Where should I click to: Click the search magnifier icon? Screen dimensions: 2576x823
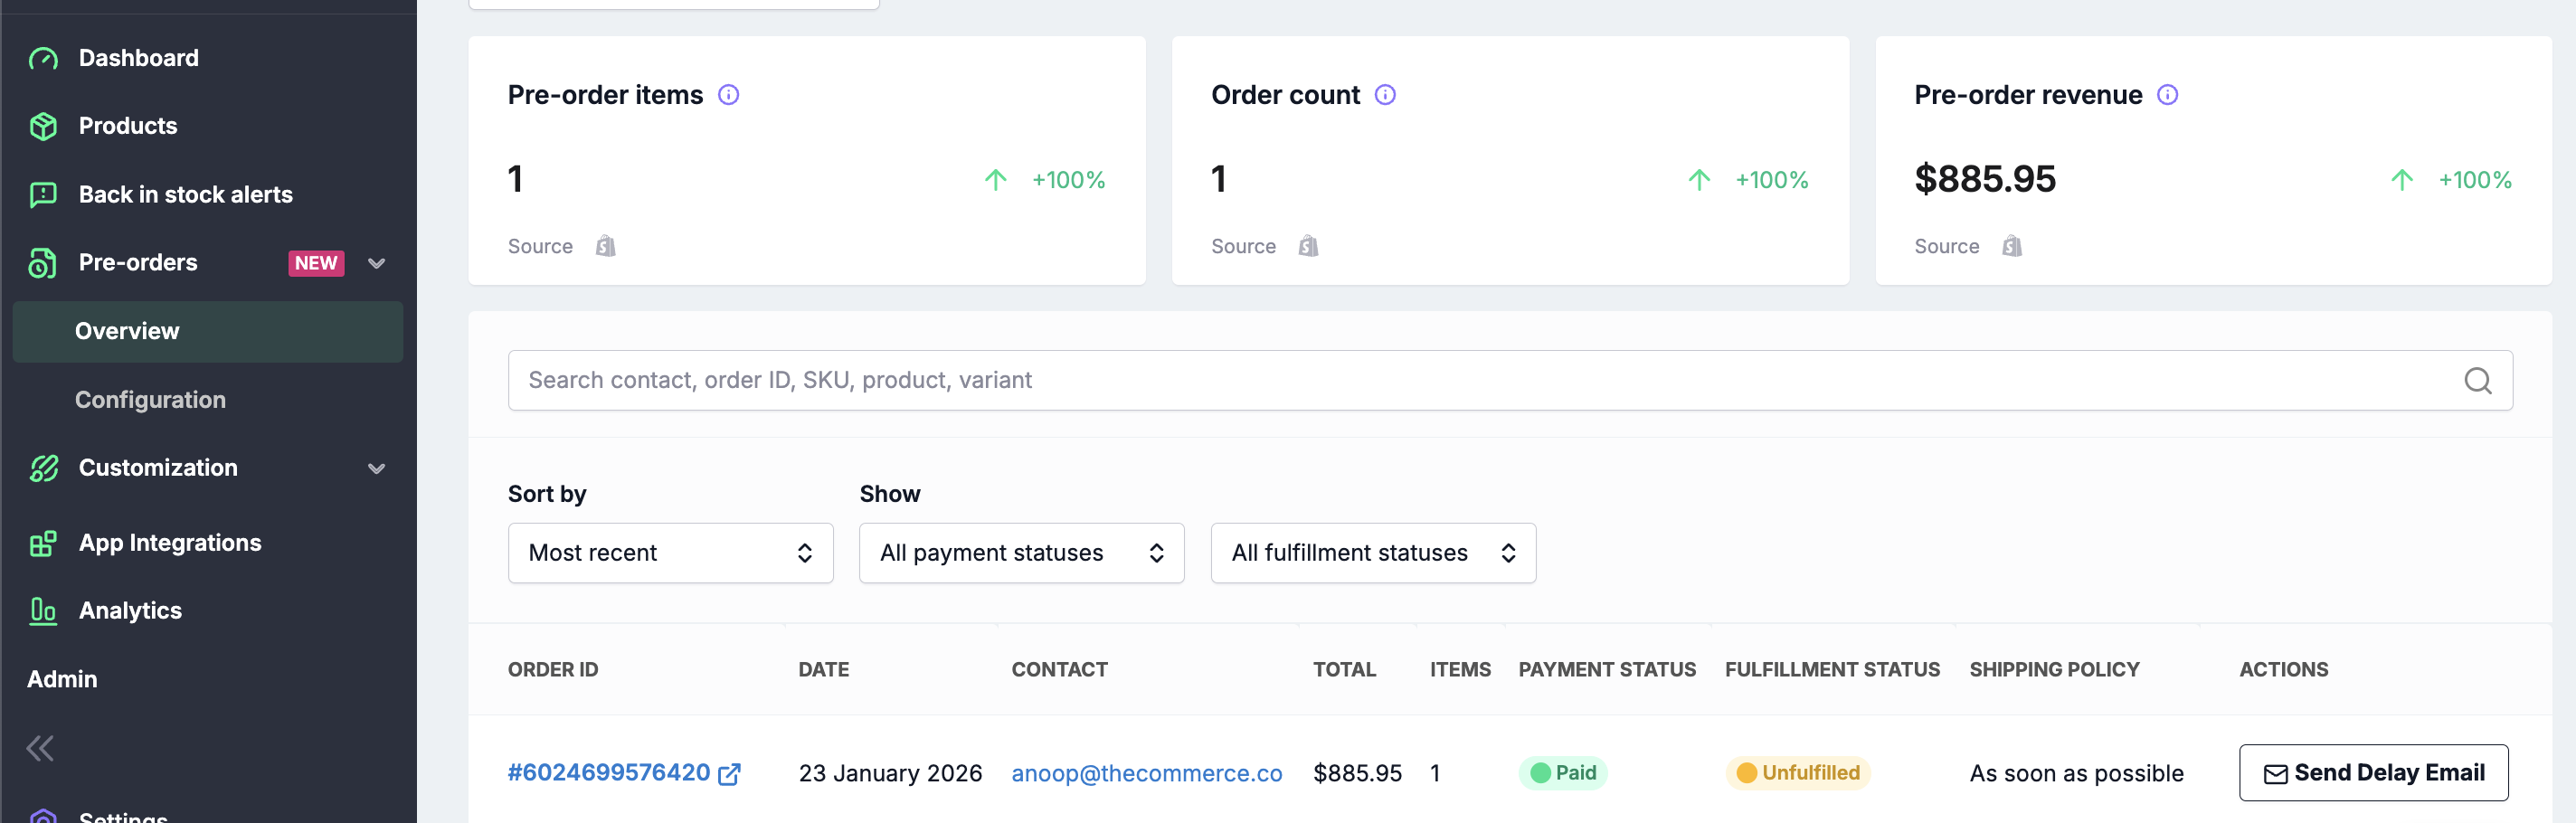pos(2477,380)
